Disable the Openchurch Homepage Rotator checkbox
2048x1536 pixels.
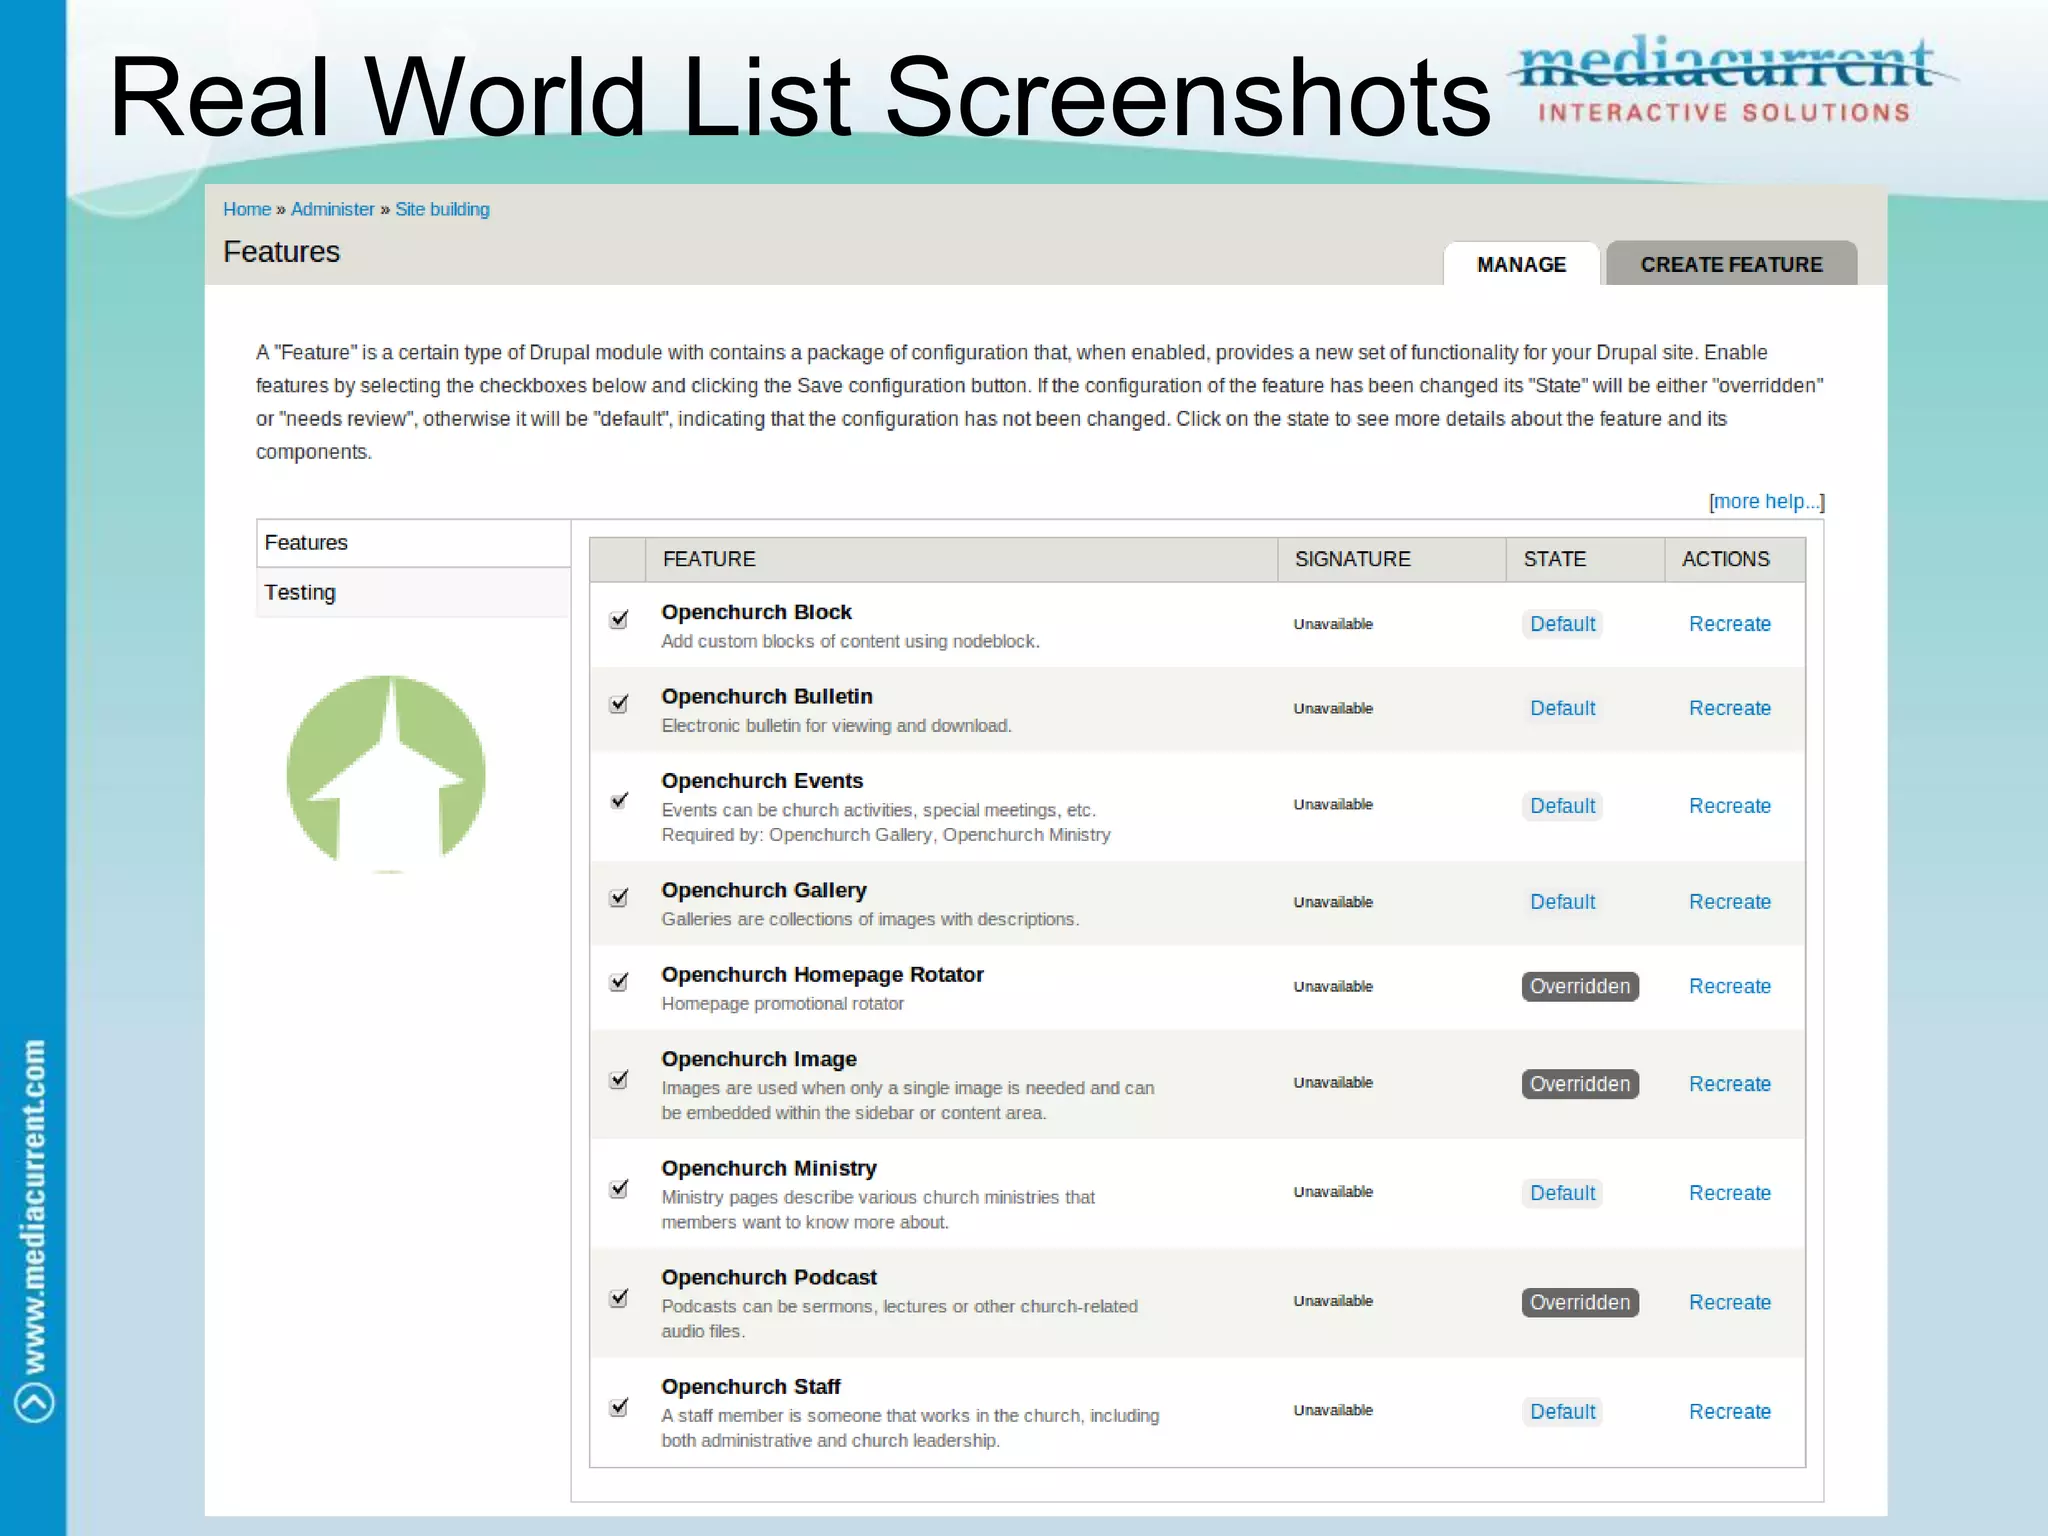pyautogui.click(x=619, y=982)
